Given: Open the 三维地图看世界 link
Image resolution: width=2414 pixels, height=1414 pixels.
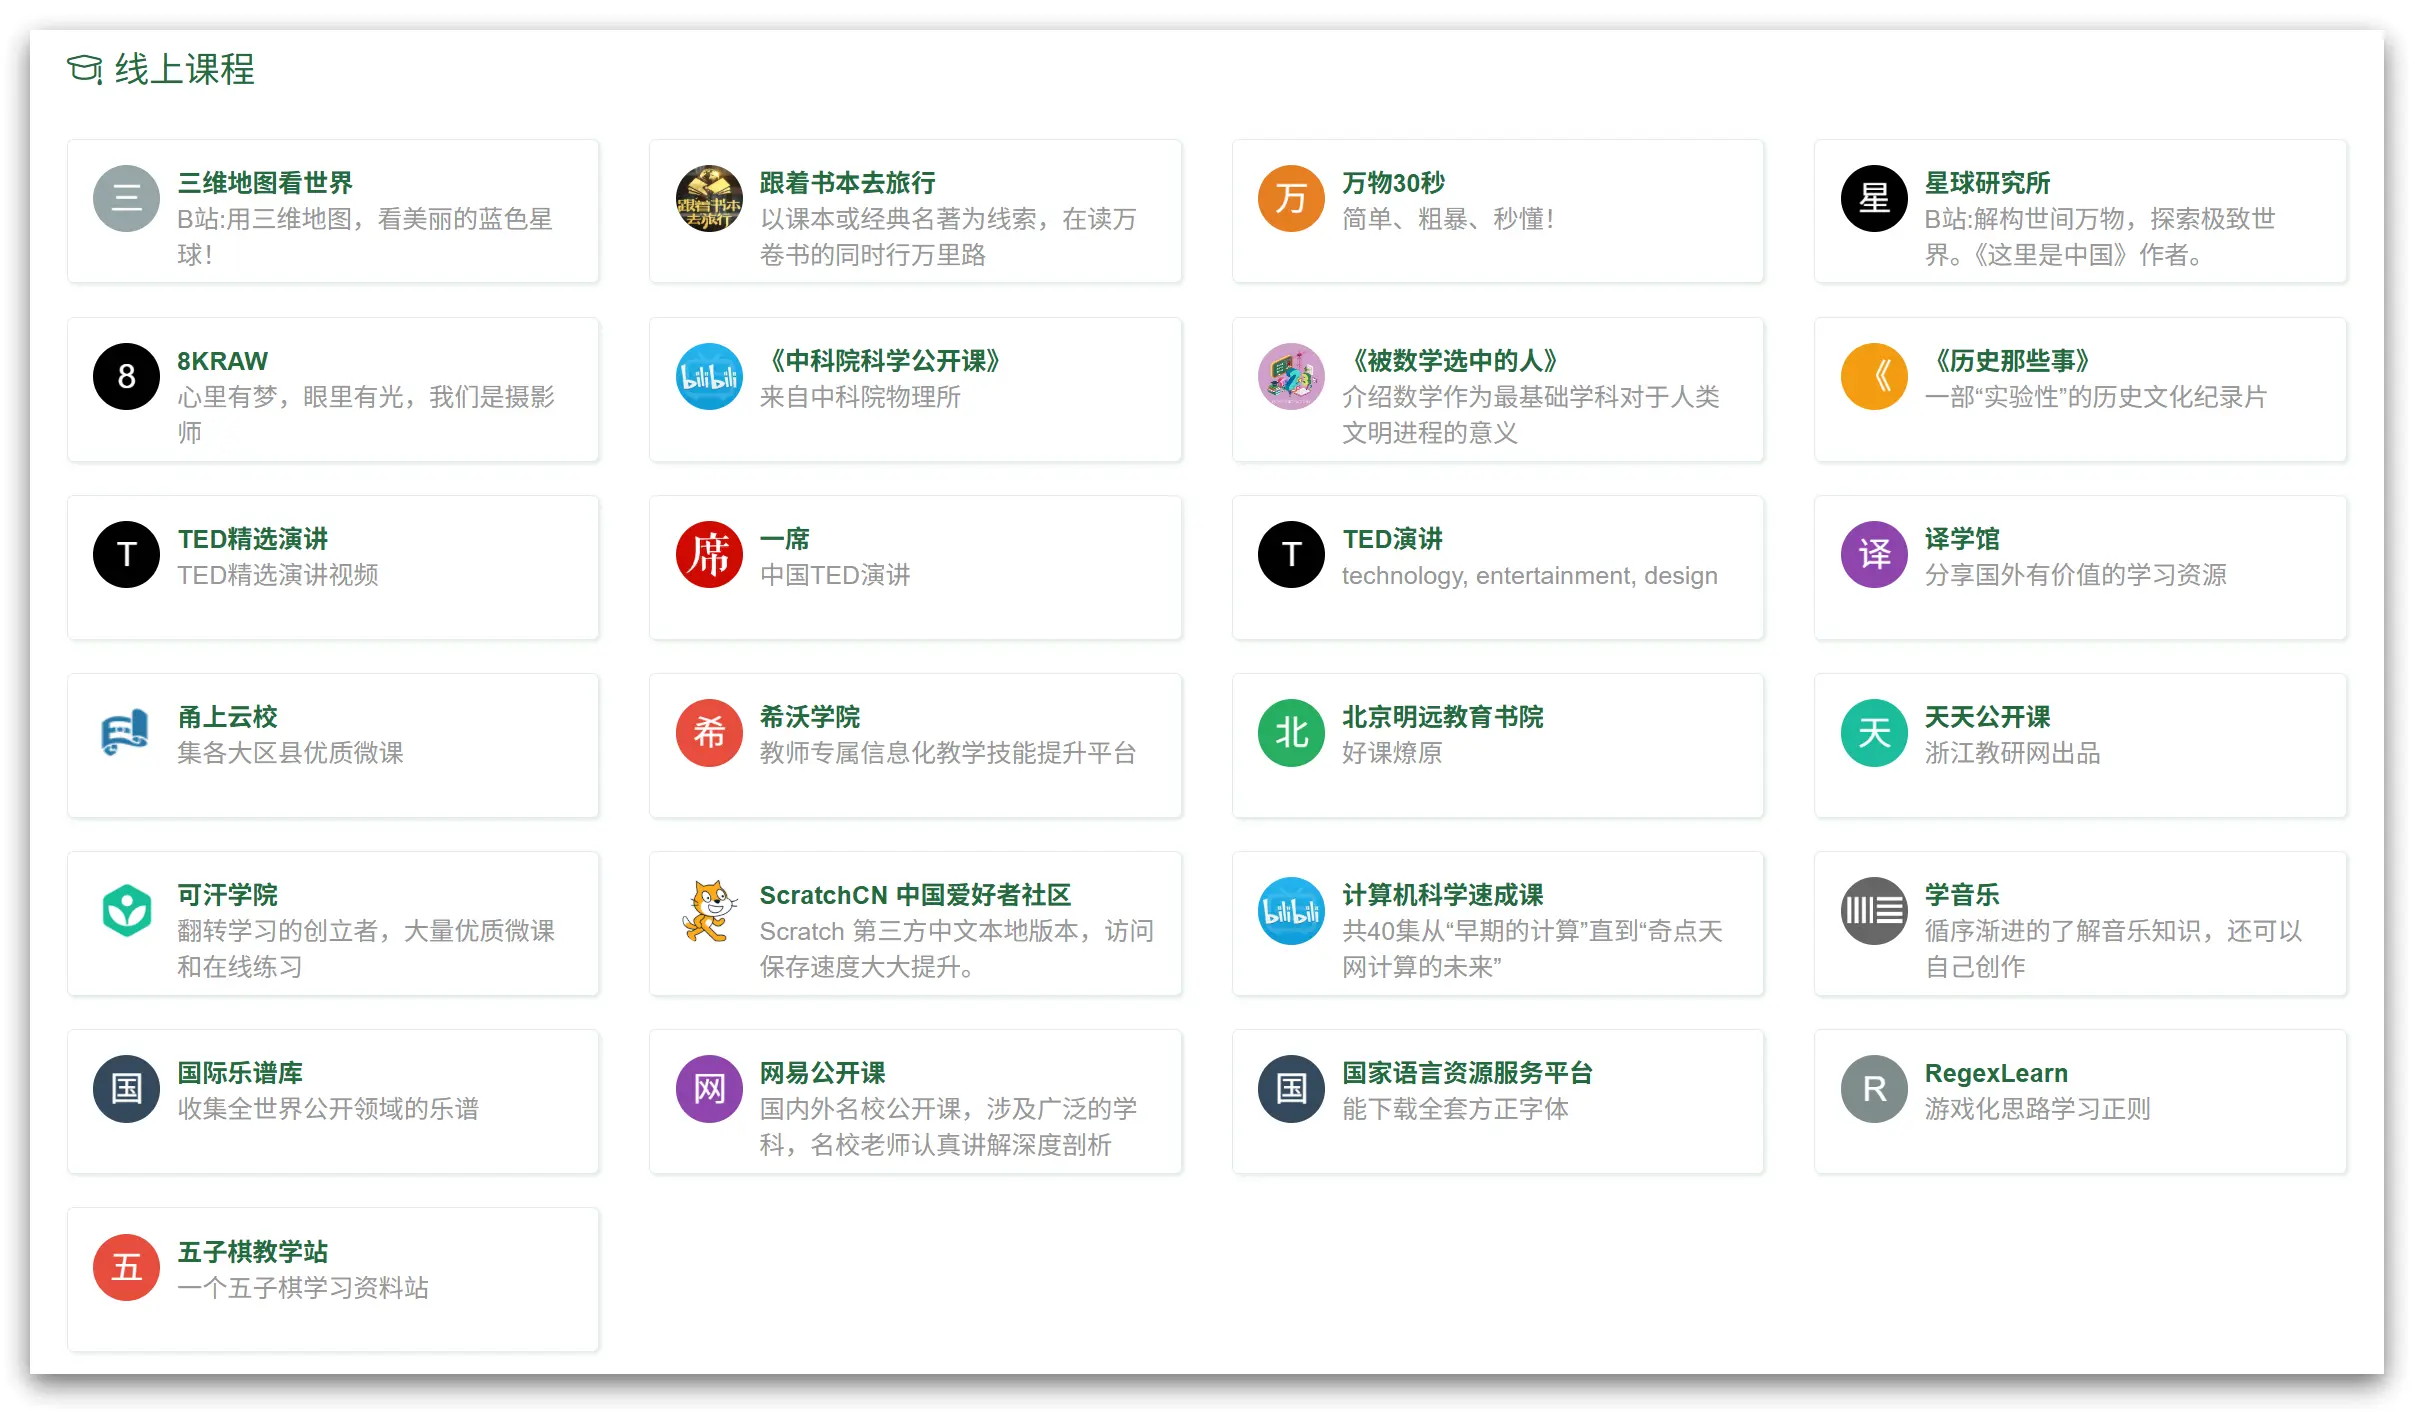Looking at the screenshot, I should 265,183.
